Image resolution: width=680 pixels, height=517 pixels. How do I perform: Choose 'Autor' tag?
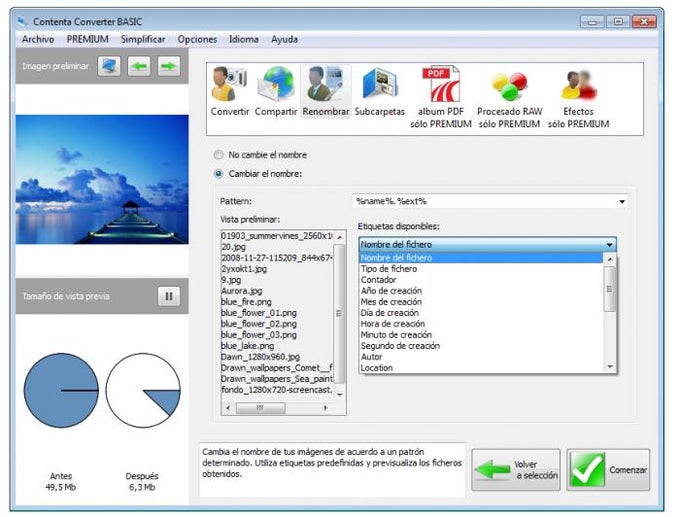pyautogui.click(x=481, y=357)
